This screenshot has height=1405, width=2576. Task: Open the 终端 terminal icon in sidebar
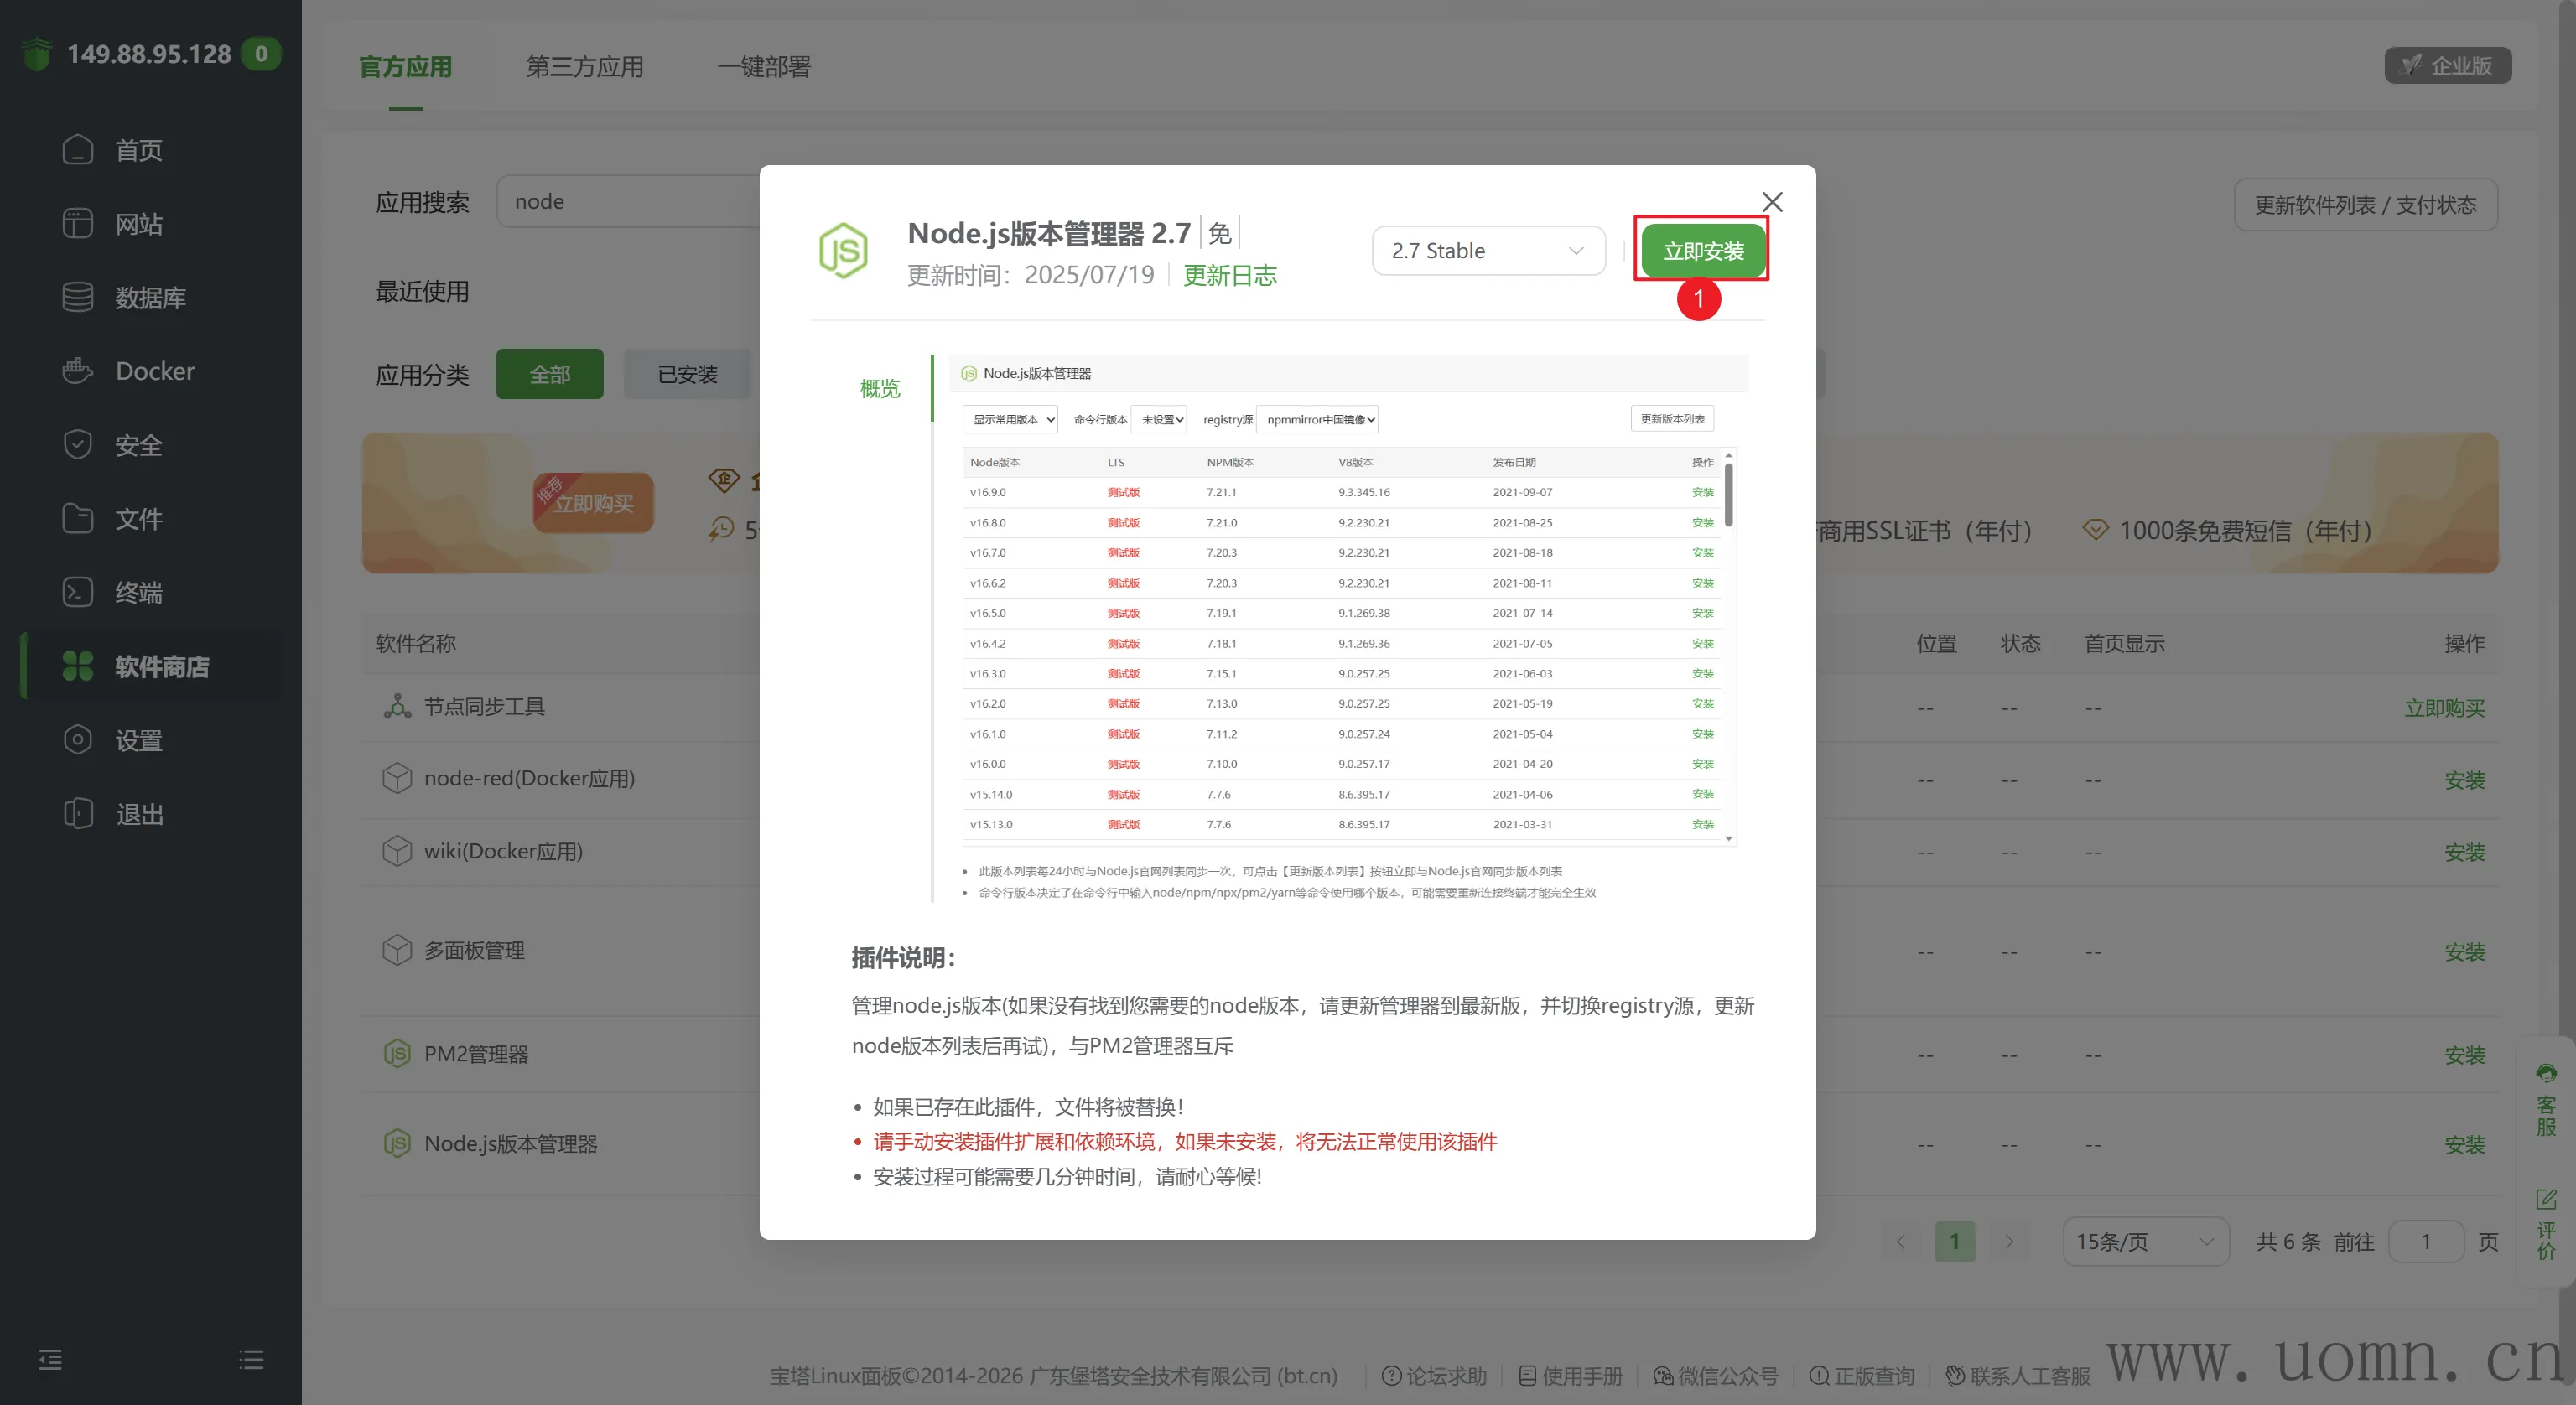coord(77,592)
